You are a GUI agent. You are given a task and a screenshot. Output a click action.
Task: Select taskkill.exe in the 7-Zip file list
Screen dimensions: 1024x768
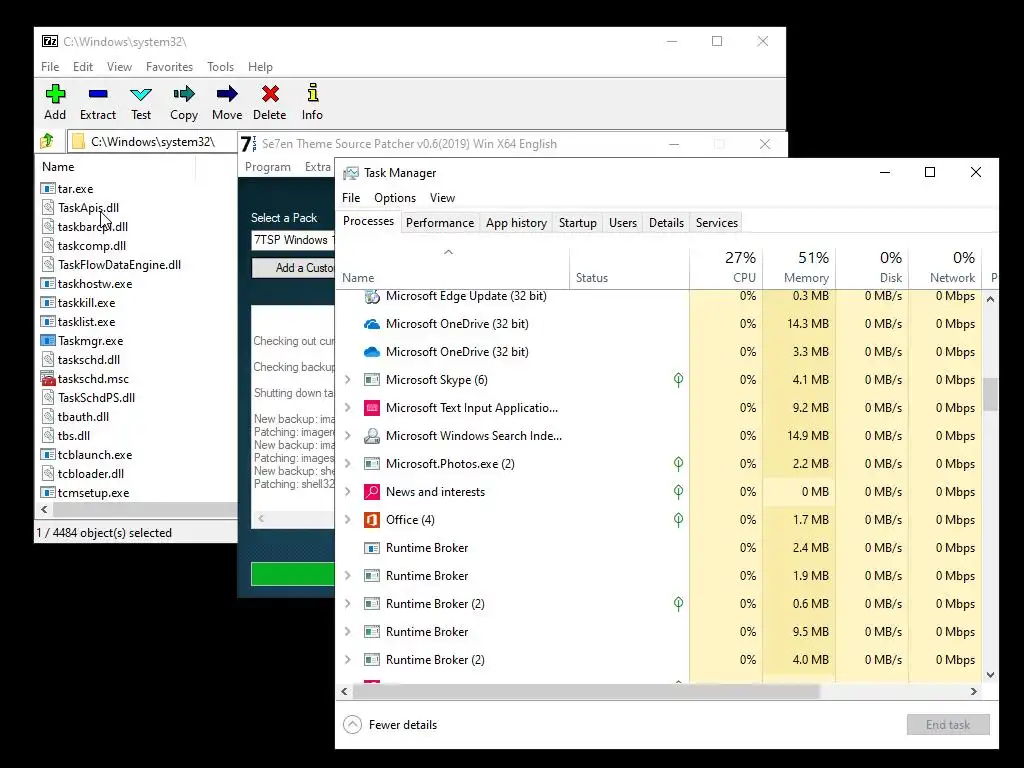[x=86, y=302]
